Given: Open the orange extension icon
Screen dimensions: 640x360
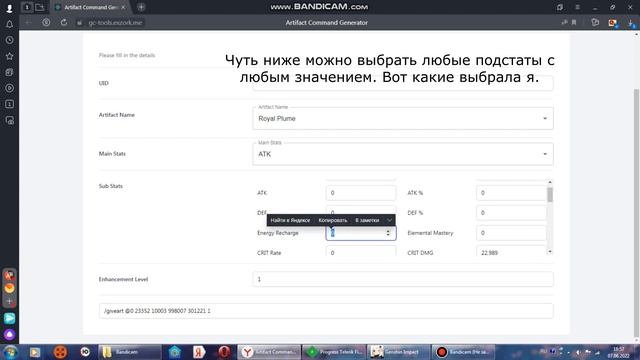Looking at the screenshot, I should (x=613, y=23).
